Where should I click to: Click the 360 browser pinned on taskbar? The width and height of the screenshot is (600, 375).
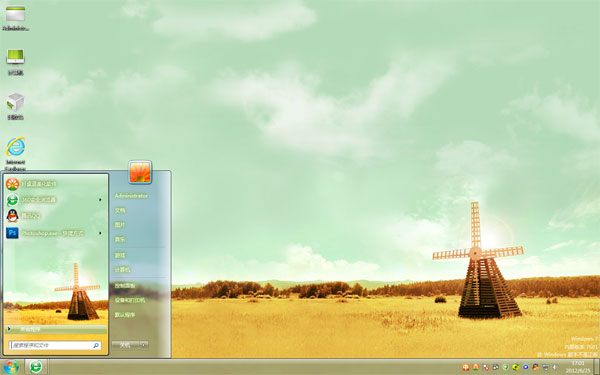pyautogui.click(x=36, y=367)
